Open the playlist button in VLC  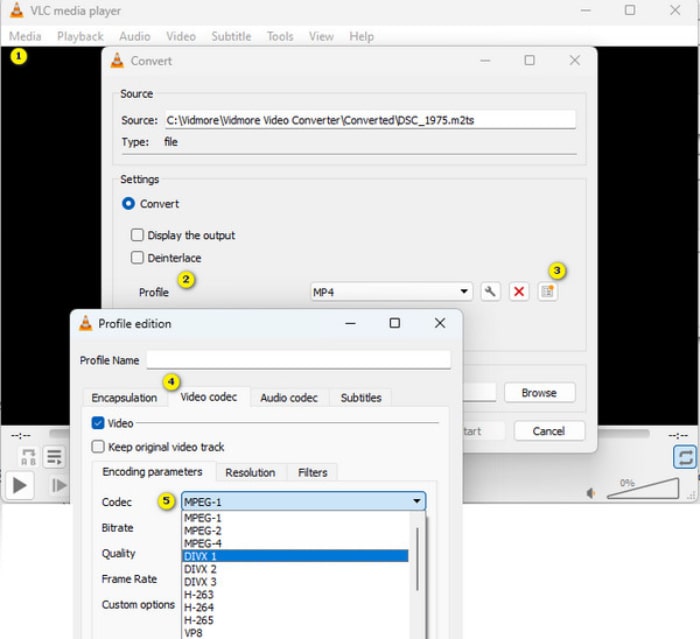pos(54,457)
